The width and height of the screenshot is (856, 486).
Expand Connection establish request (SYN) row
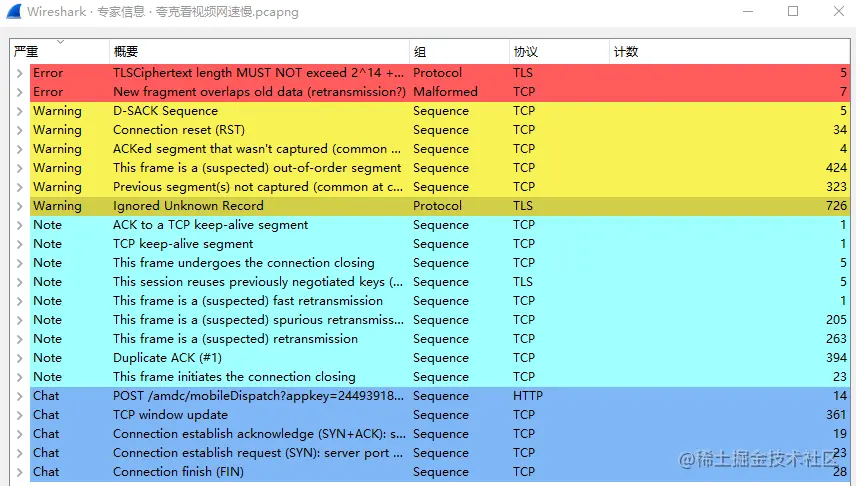(x=20, y=453)
